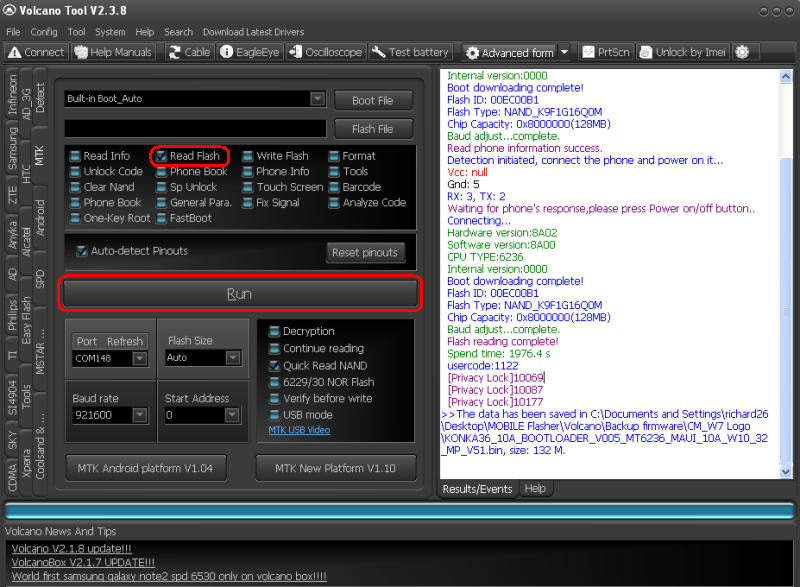This screenshot has height=587, width=800.
Task: Take a screenshot with PrtScn
Action: (x=590, y=52)
